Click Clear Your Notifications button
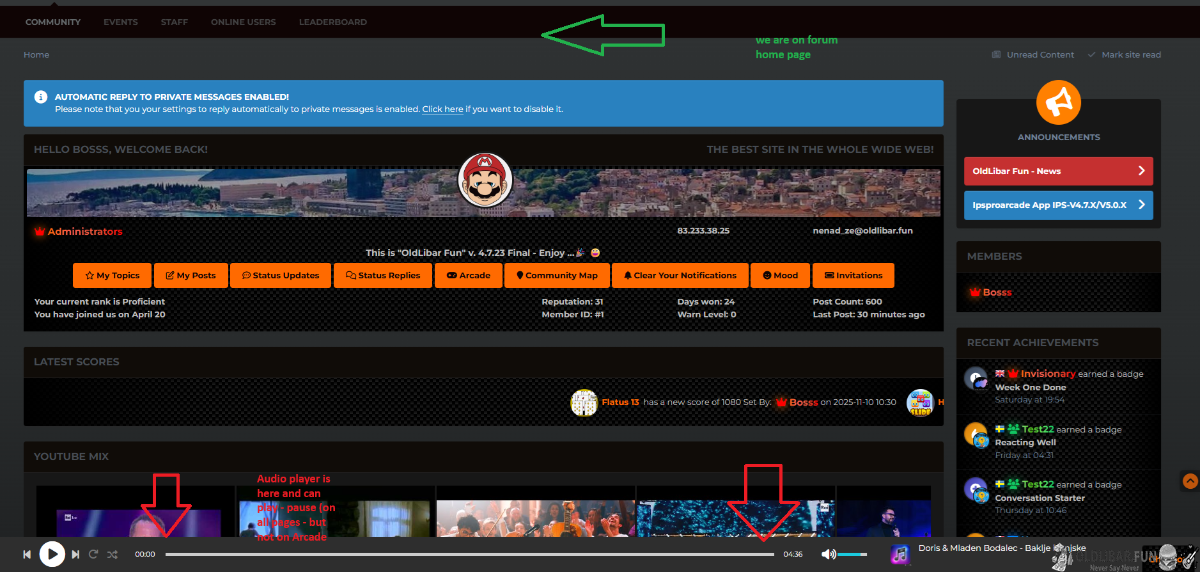Viewport: 1200px width, 572px height. 680,275
